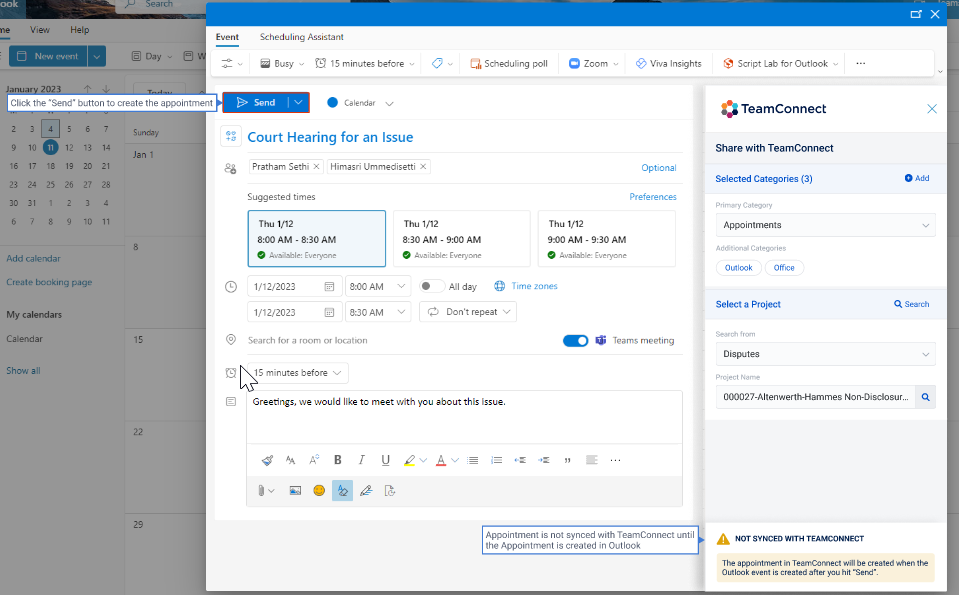Click the emoji smiley icon
This screenshot has height=595, width=959.
coord(319,490)
